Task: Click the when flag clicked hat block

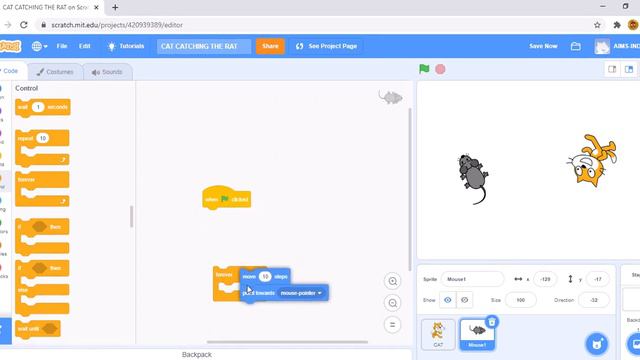Action: tap(227, 198)
